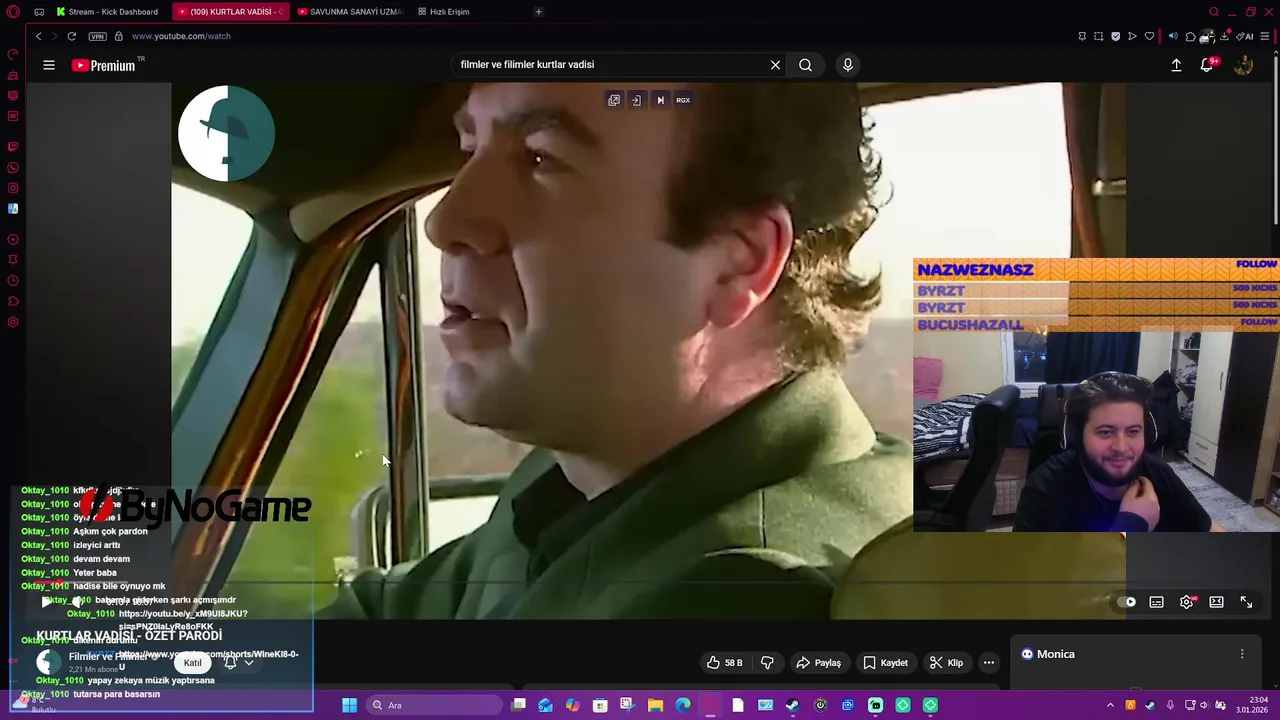Show hidden system tray icons chevron
1280x720 pixels.
click(x=1110, y=706)
